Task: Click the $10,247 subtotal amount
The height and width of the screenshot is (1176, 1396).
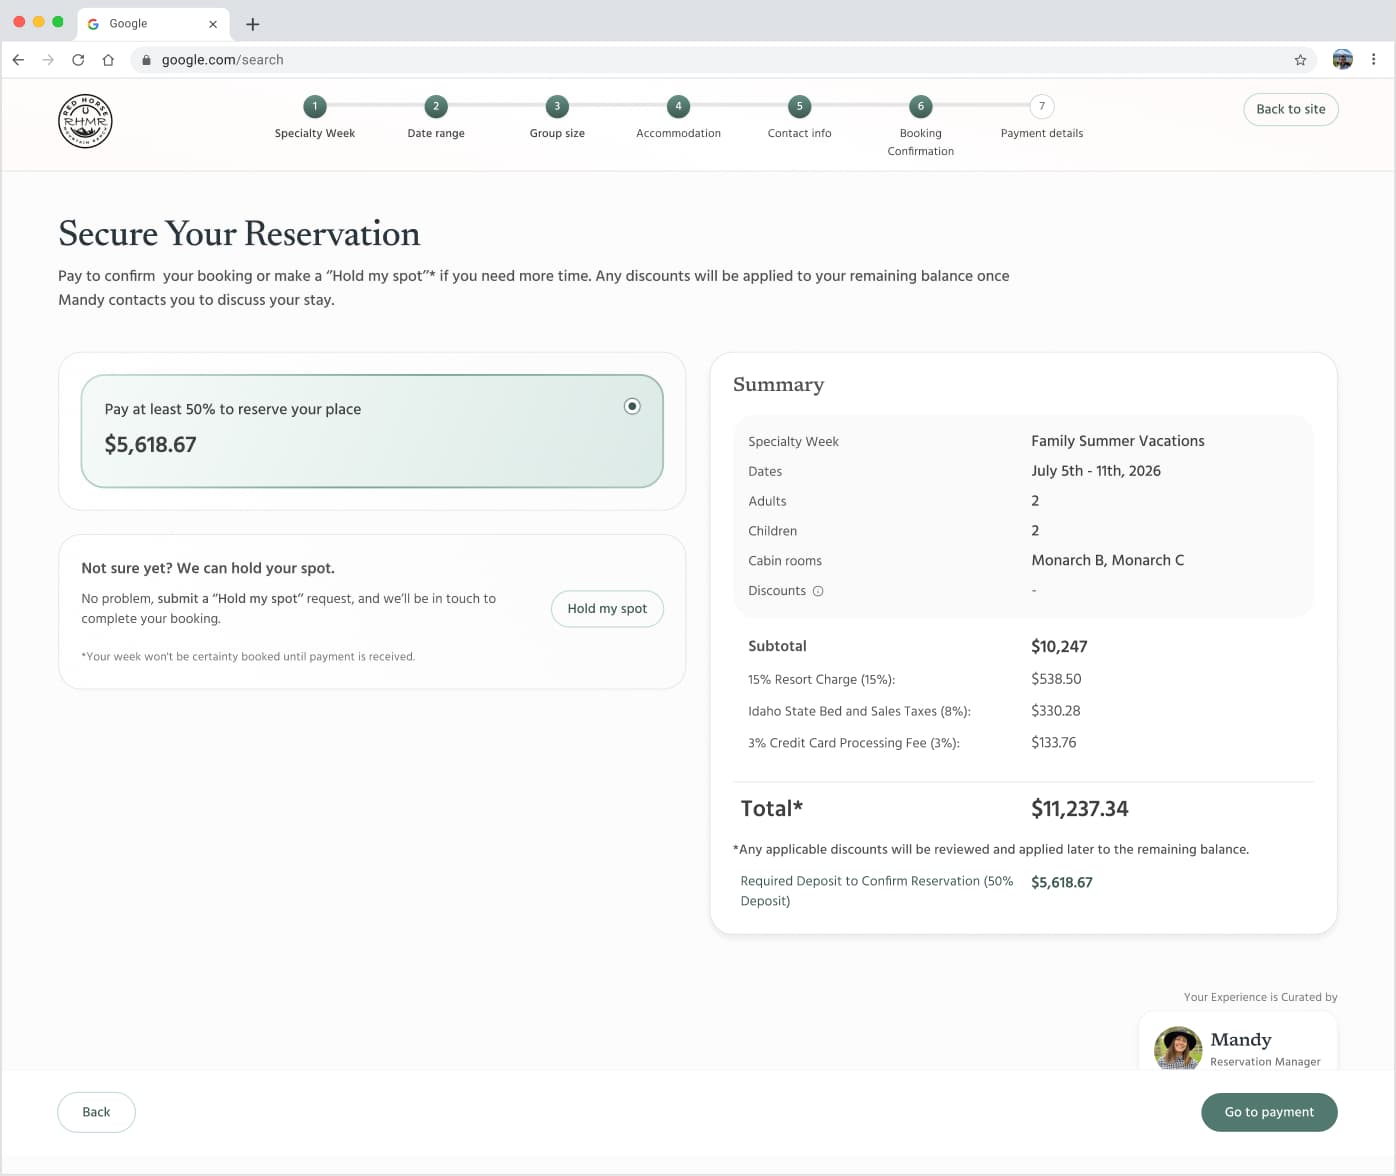Action: 1059,646
